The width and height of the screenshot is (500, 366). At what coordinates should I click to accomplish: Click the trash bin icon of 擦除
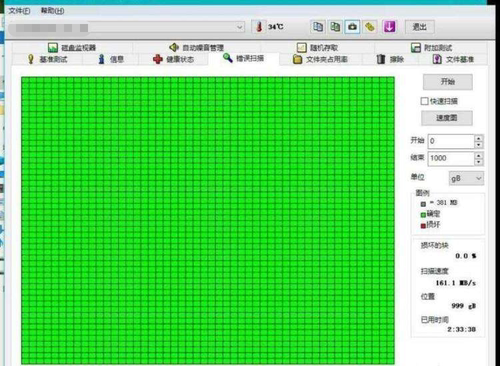(381, 59)
